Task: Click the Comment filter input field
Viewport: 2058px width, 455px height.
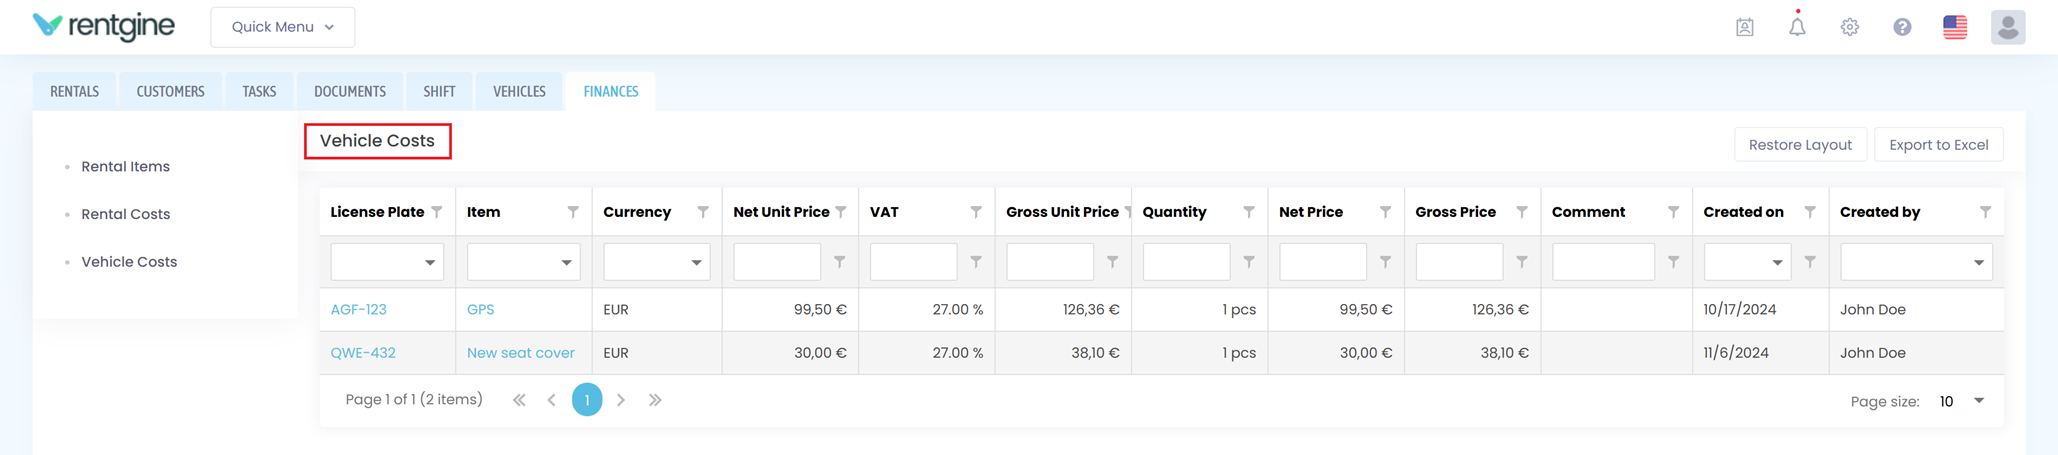Action: [x=1603, y=262]
